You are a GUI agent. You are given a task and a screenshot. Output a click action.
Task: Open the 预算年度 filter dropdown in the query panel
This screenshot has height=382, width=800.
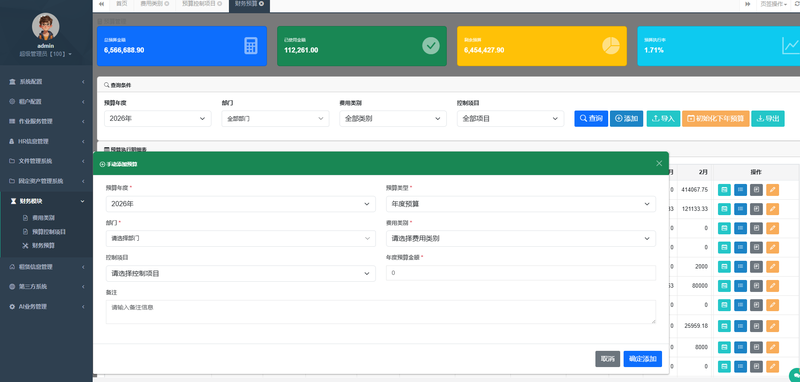tap(158, 119)
